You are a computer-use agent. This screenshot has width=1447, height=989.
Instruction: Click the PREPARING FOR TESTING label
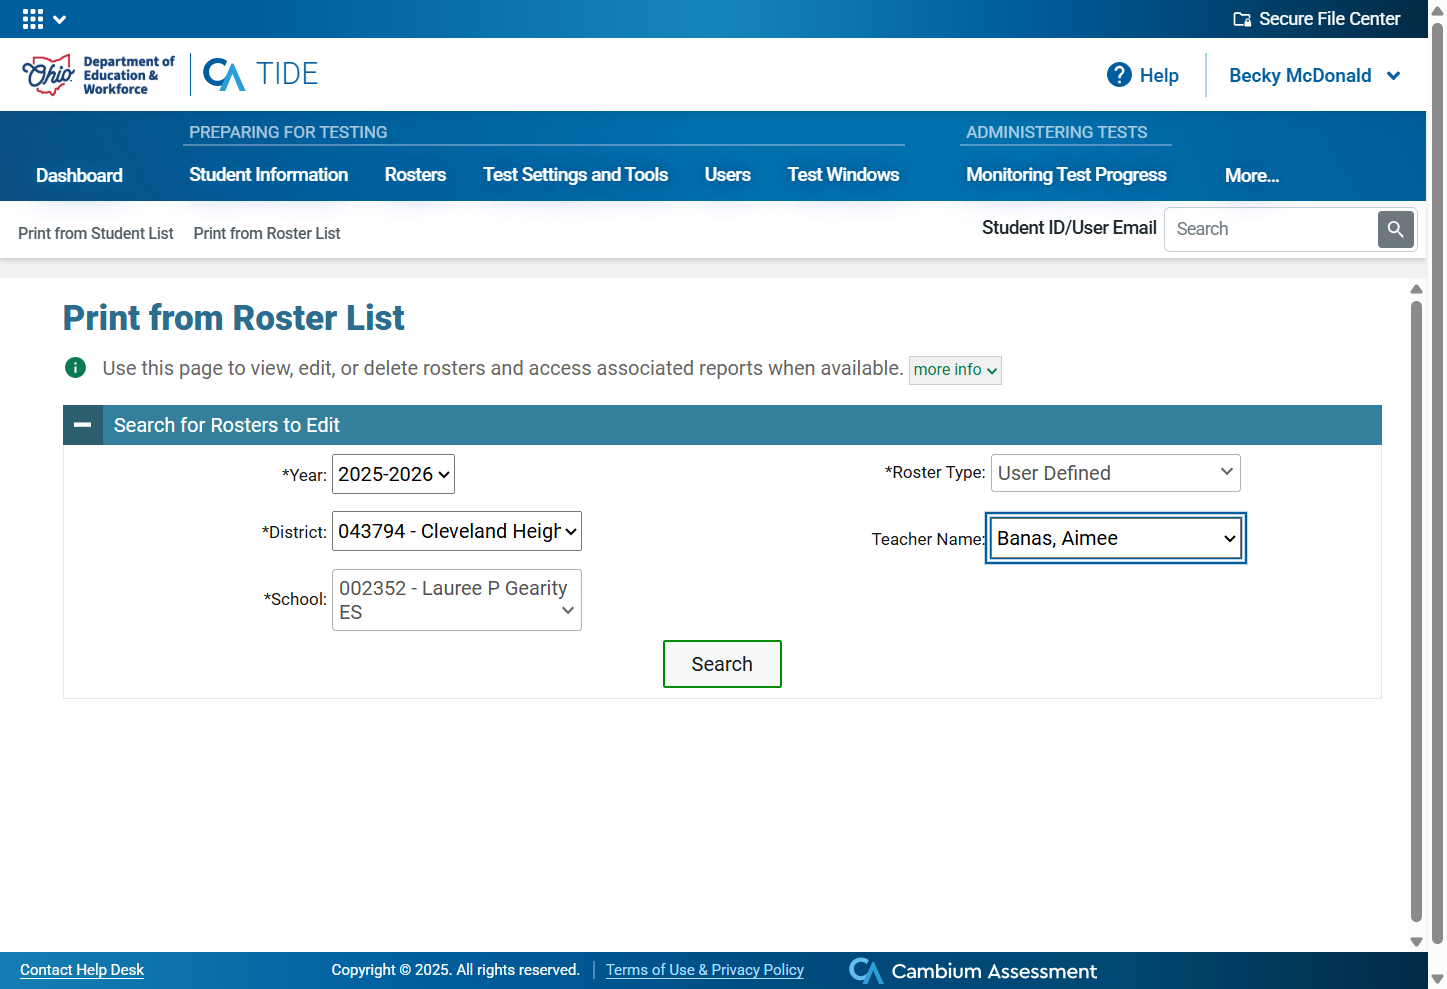(288, 132)
